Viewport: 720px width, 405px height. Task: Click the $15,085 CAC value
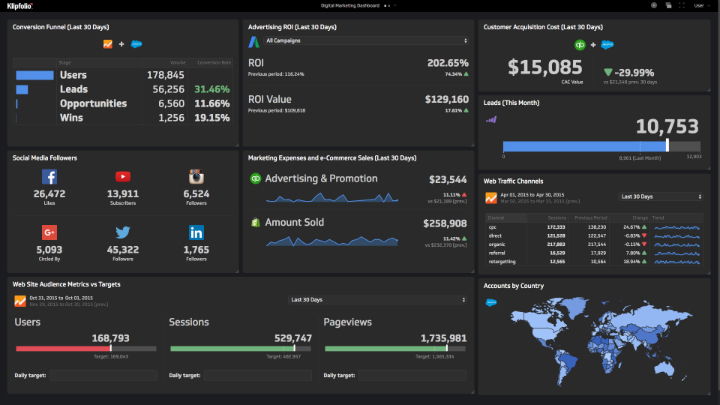tap(545, 67)
